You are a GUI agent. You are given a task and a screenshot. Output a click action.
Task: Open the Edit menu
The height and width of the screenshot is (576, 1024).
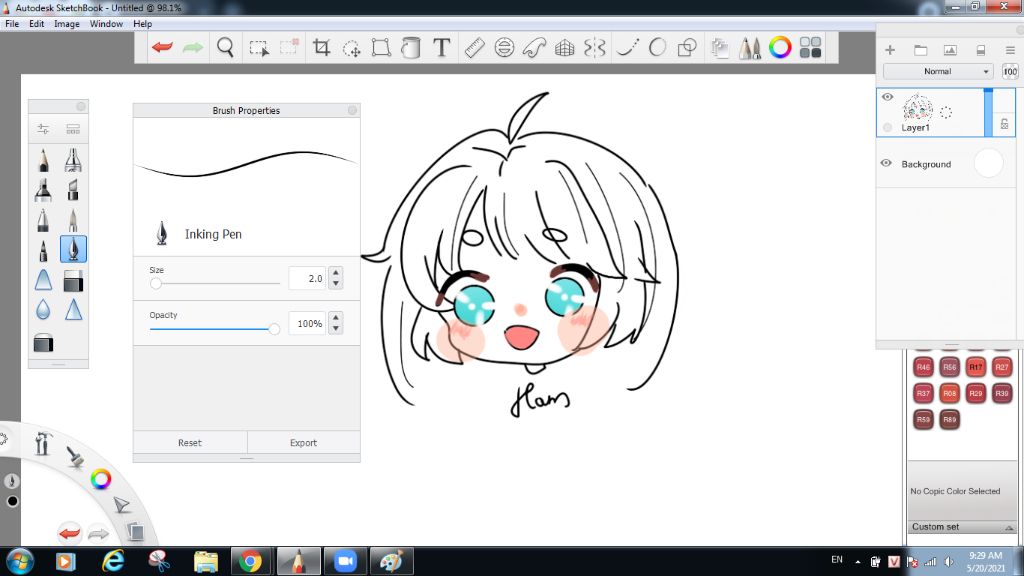(37, 24)
